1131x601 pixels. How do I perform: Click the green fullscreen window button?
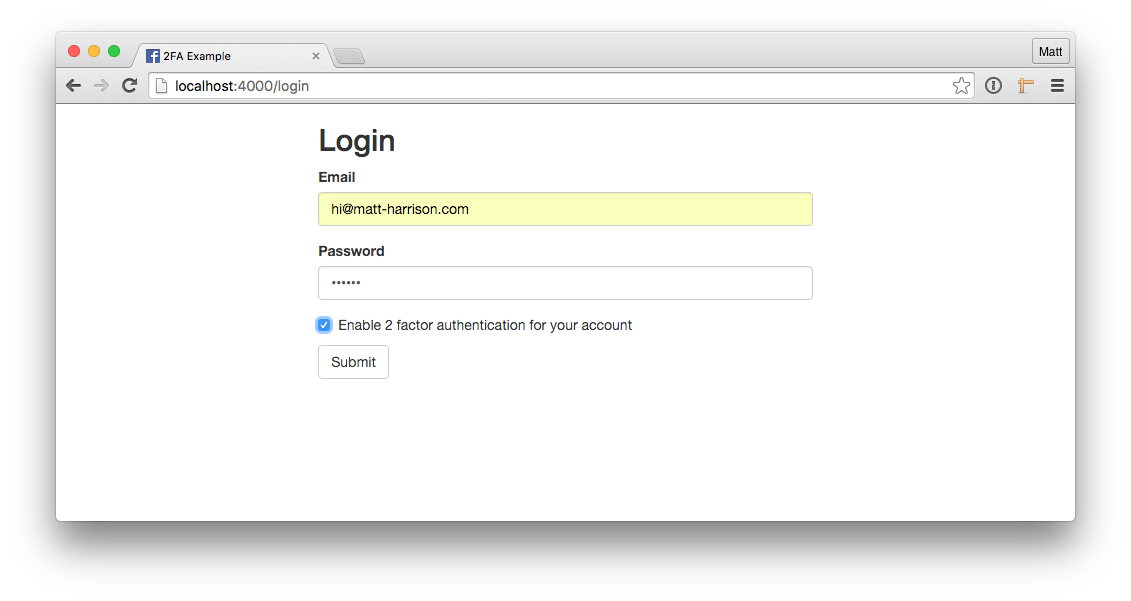(114, 51)
